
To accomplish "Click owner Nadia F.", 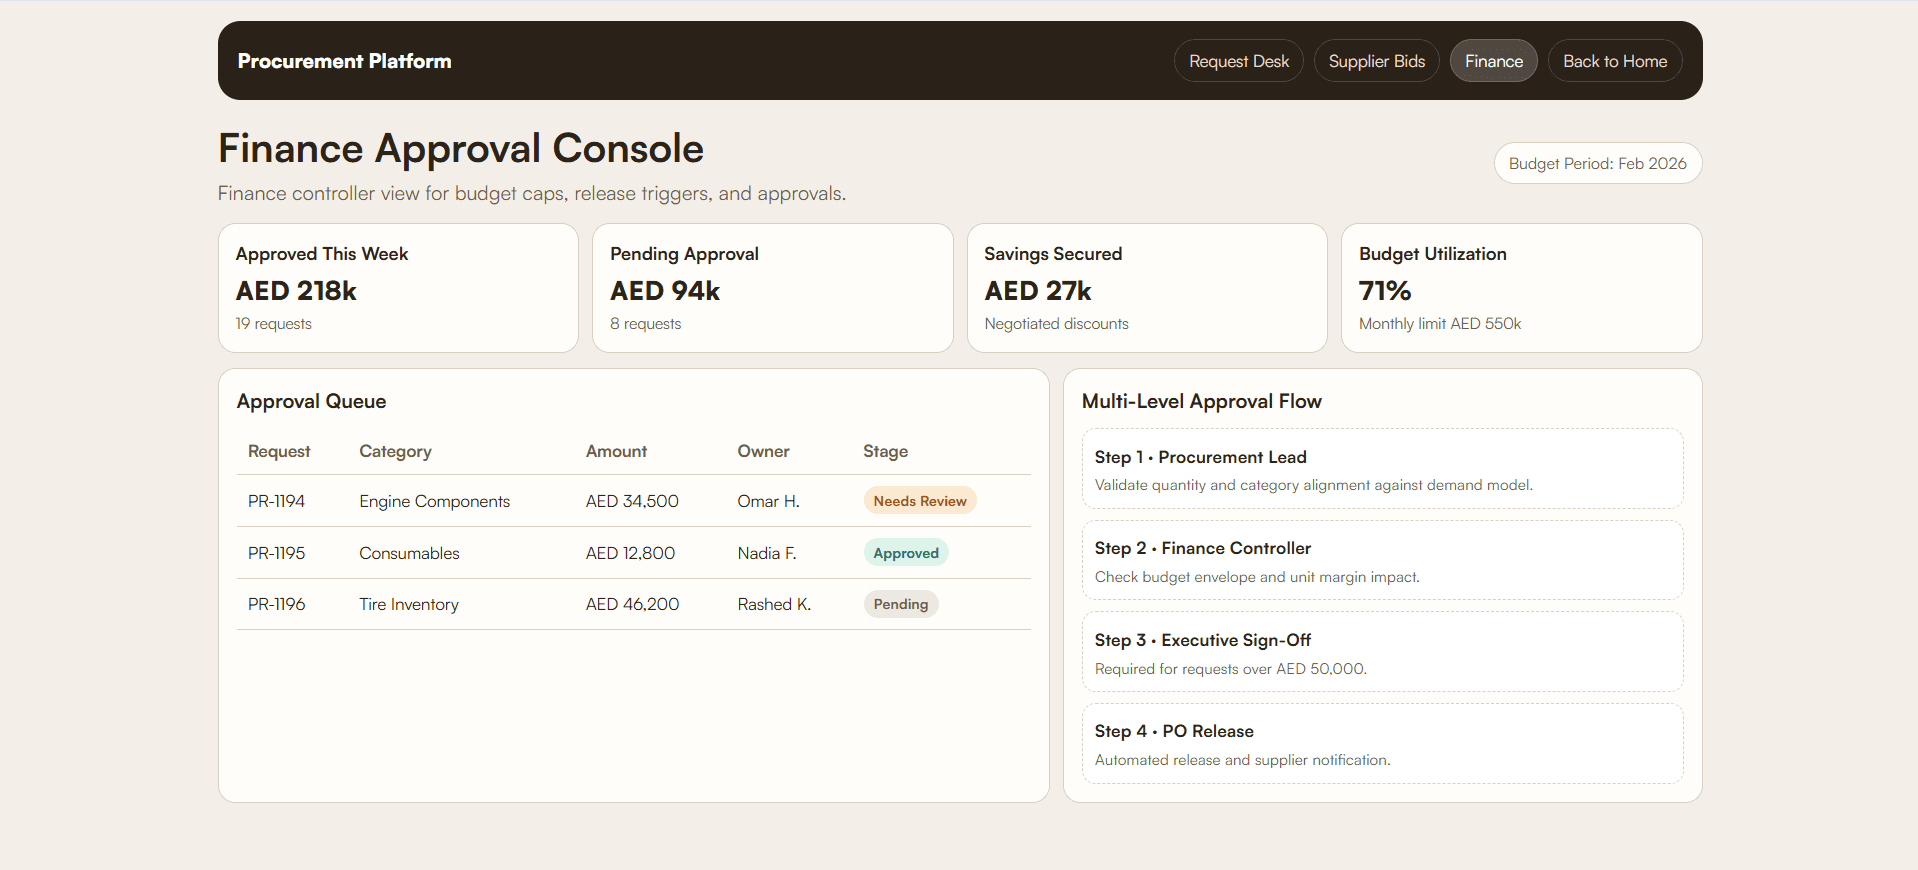I will coord(767,553).
